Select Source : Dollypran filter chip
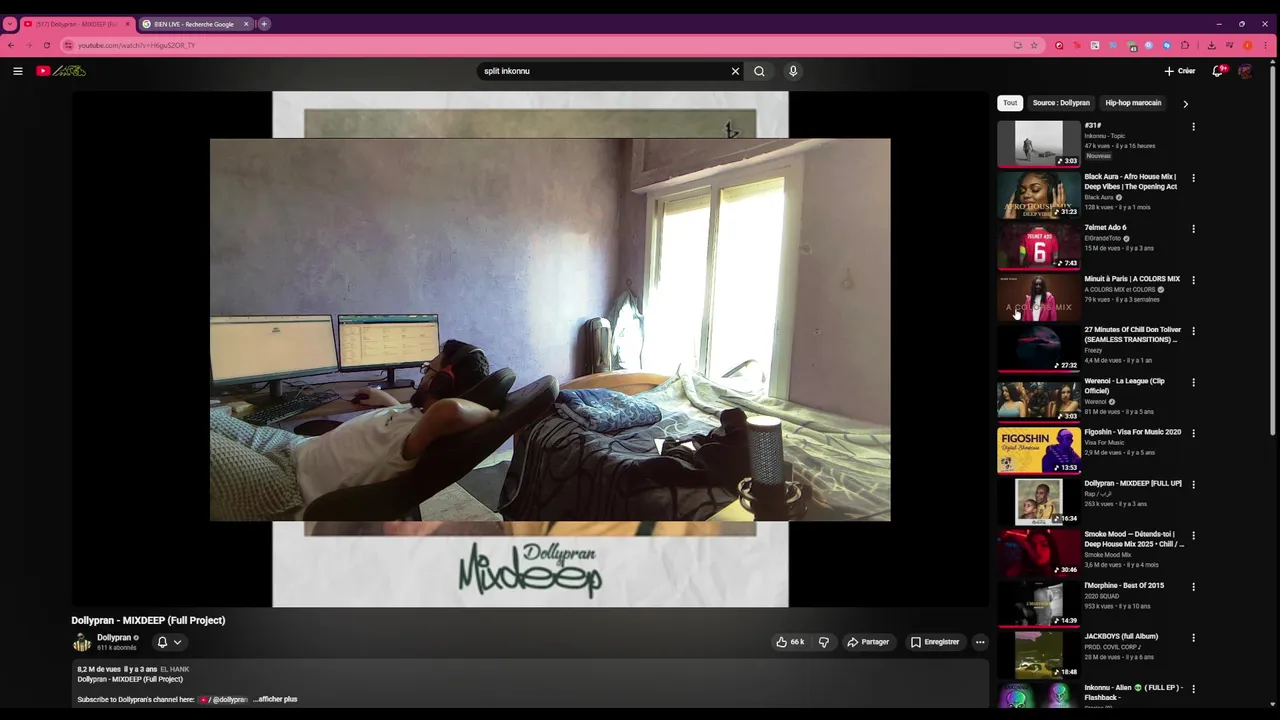The width and height of the screenshot is (1280, 720). (1061, 103)
